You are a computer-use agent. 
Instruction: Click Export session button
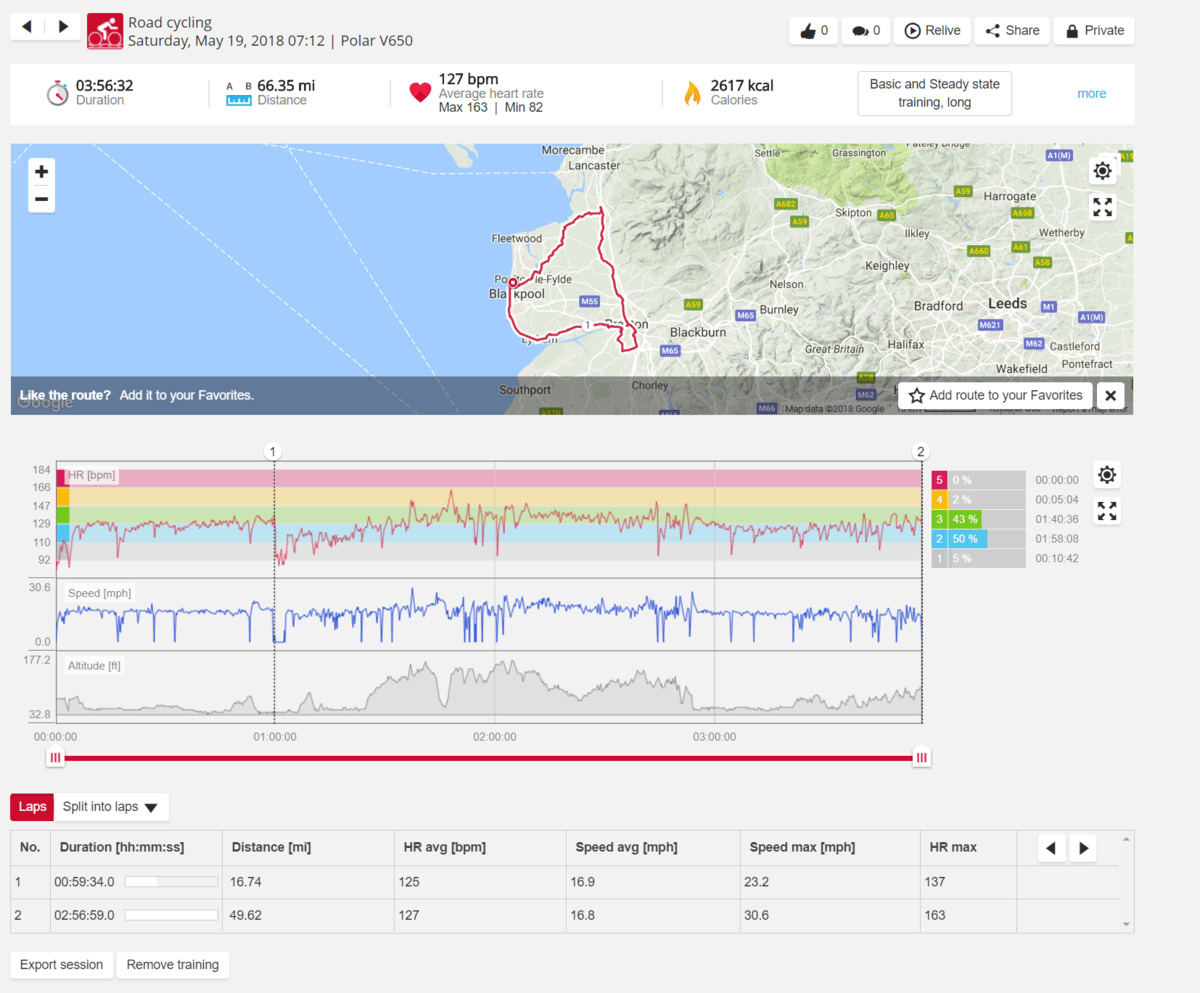coord(61,965)
